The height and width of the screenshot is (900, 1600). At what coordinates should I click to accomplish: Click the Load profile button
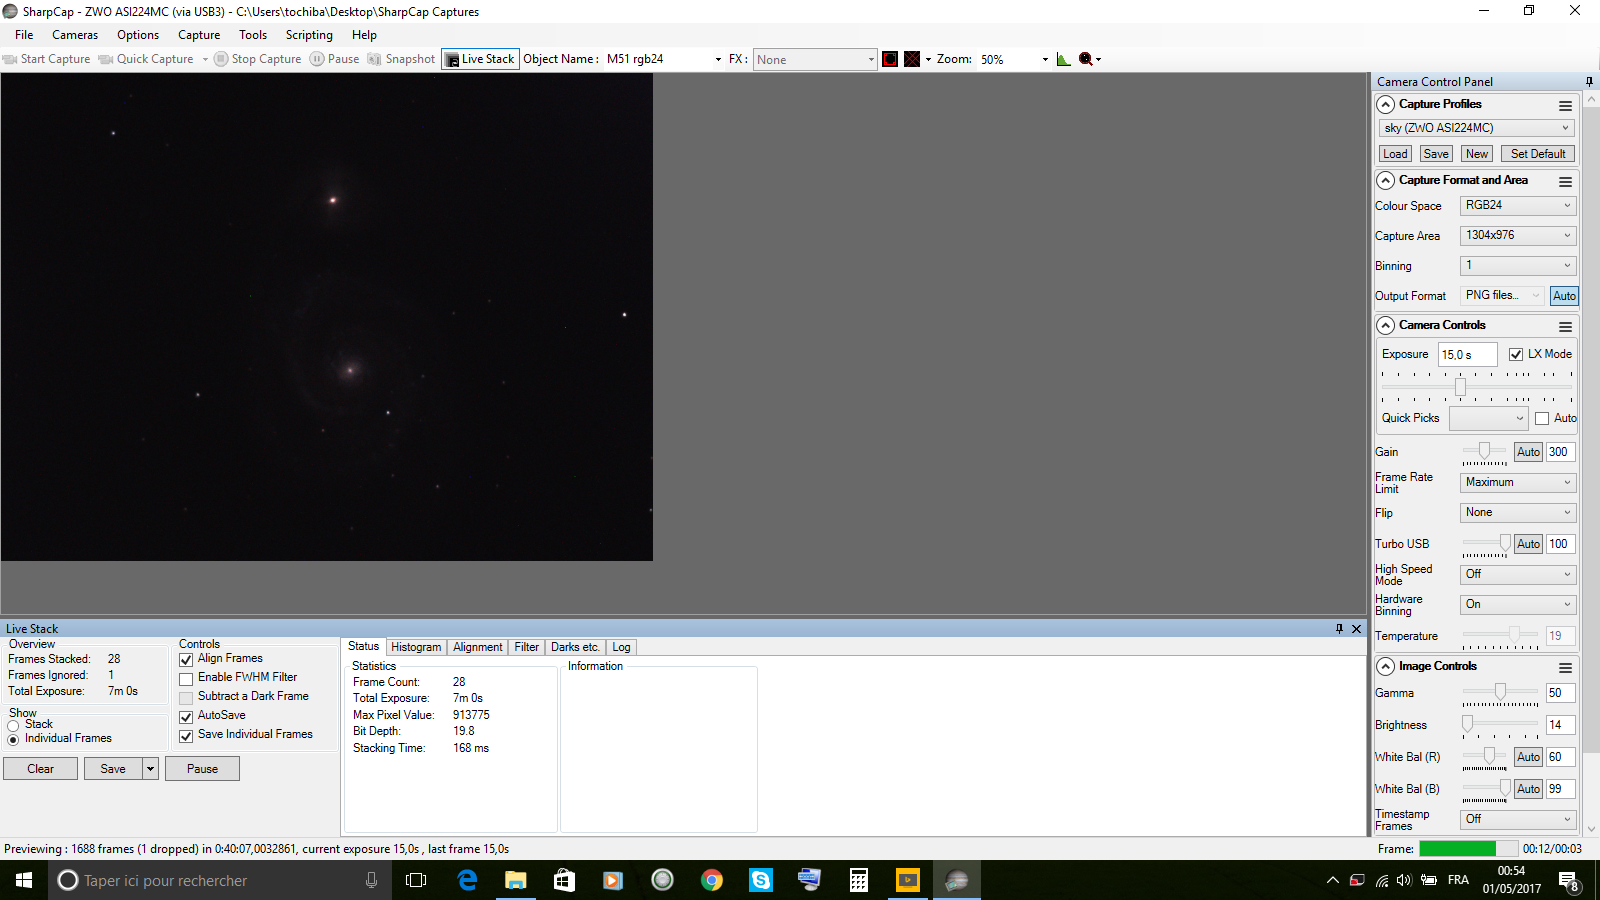(x=1395, y=154)
